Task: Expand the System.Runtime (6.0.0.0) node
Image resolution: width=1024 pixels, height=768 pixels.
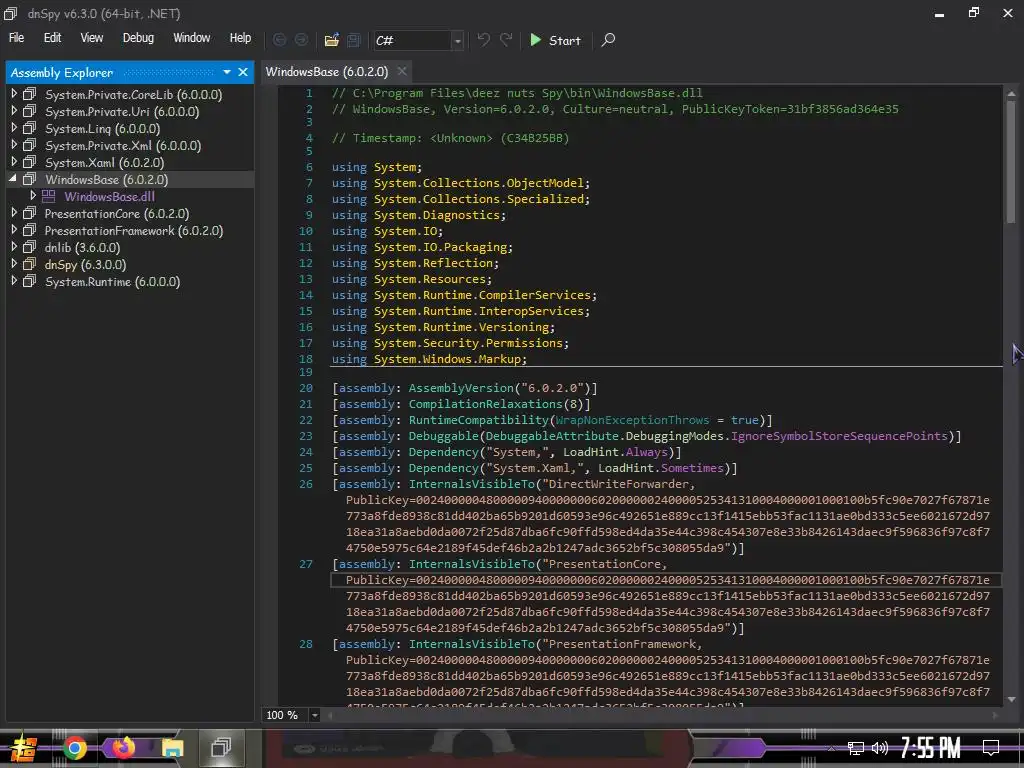Action: pyautogui.click(x=14, y=281)
